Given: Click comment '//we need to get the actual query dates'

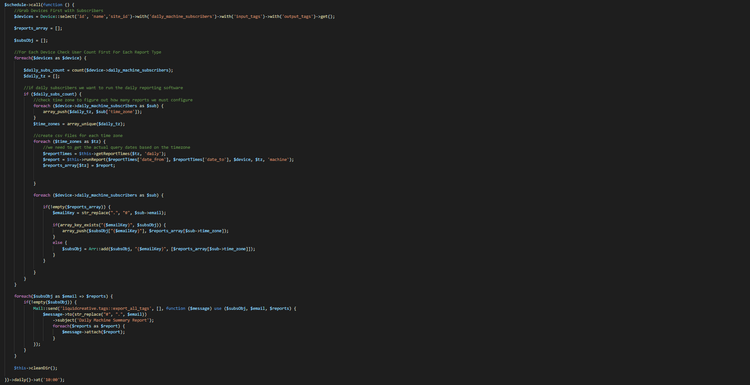Looking at the screenshot, I should point(116,147).
